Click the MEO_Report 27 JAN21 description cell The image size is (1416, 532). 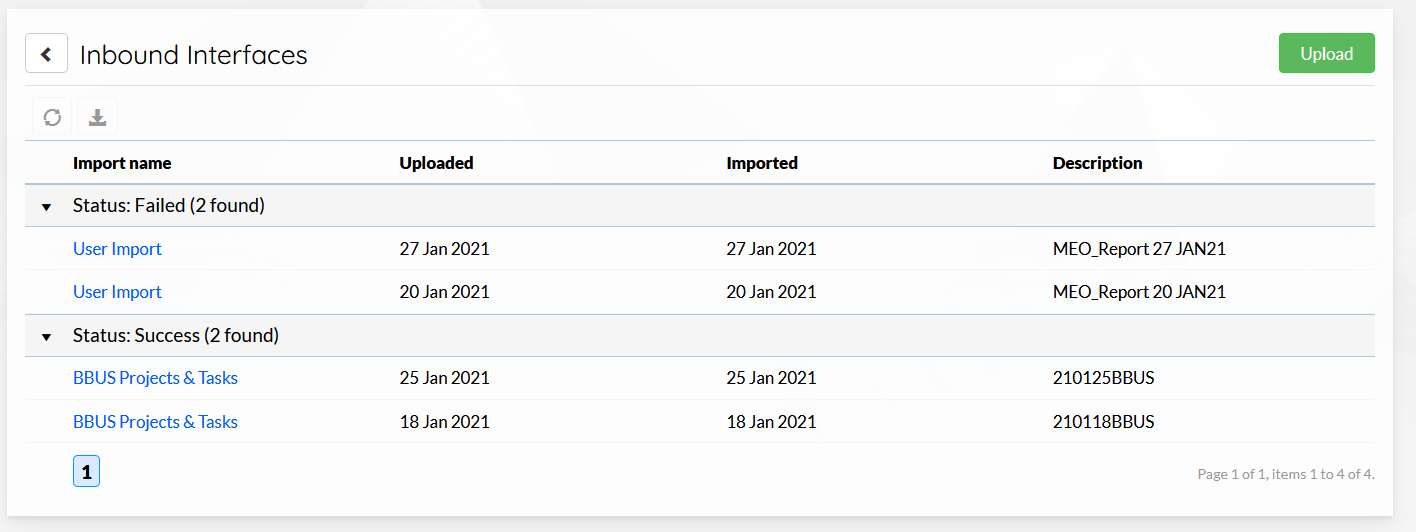point(1139,249)
